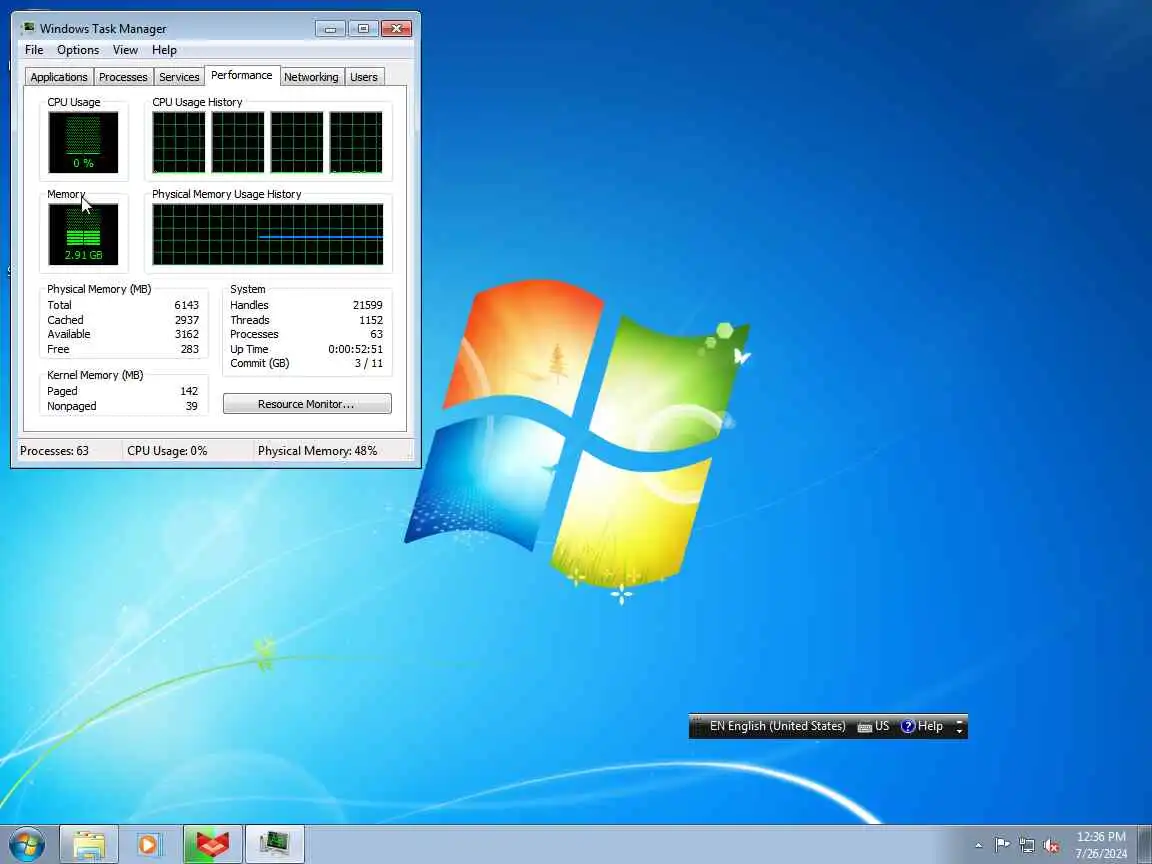Switch to the Networking tab
This screenshot has width=1152, height=864.
pos(311,77)
